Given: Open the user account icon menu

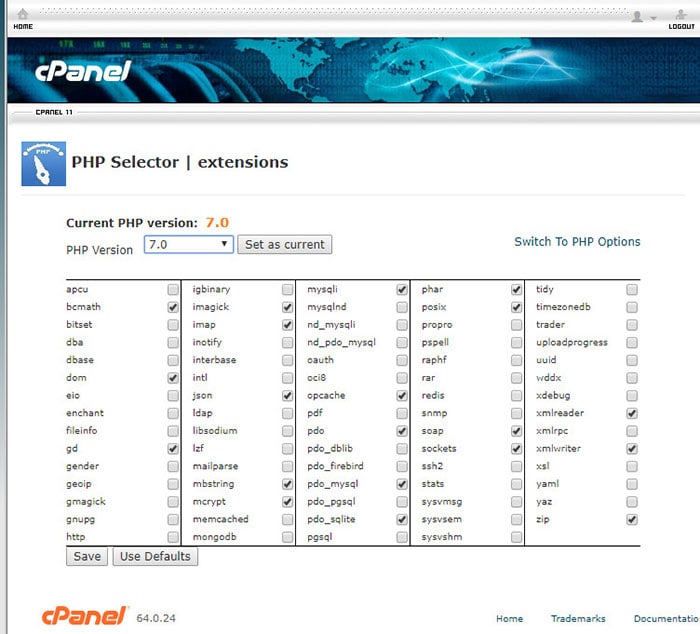Looking at the screenshot, I should [x=637, y=17].
